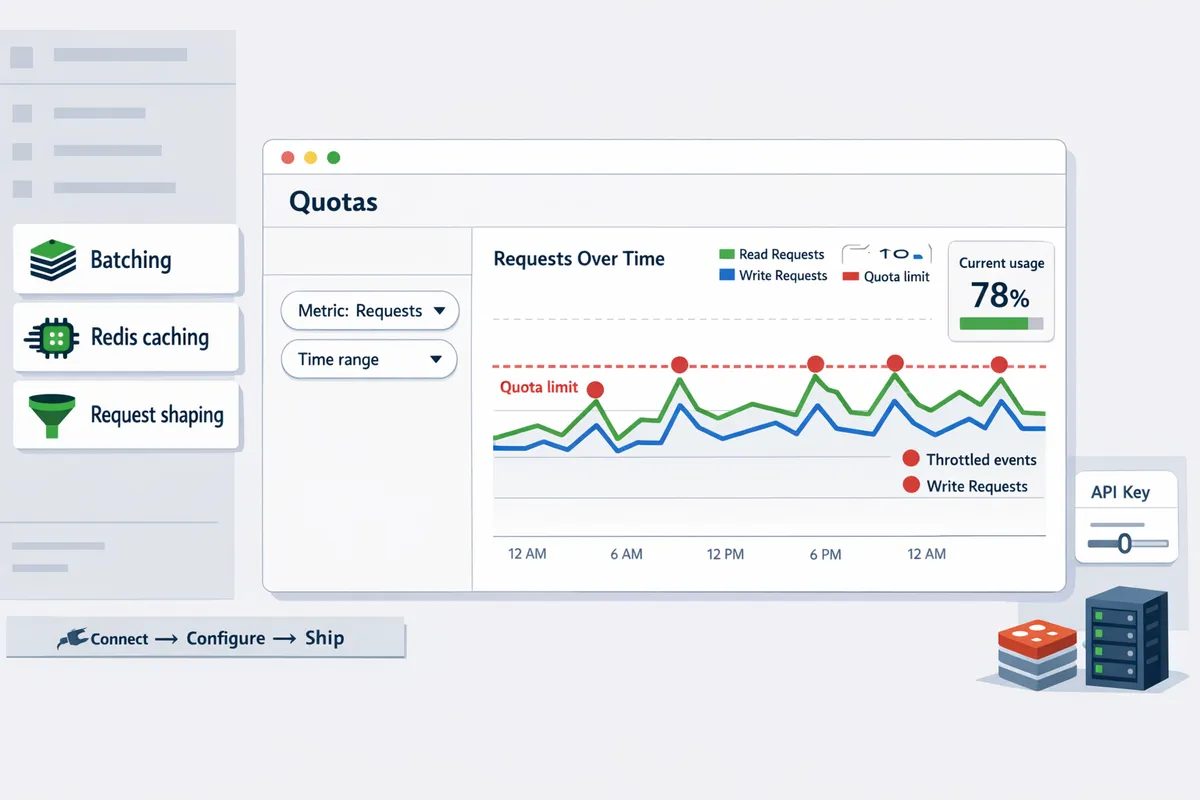Click the Ship step

[324, 638]
